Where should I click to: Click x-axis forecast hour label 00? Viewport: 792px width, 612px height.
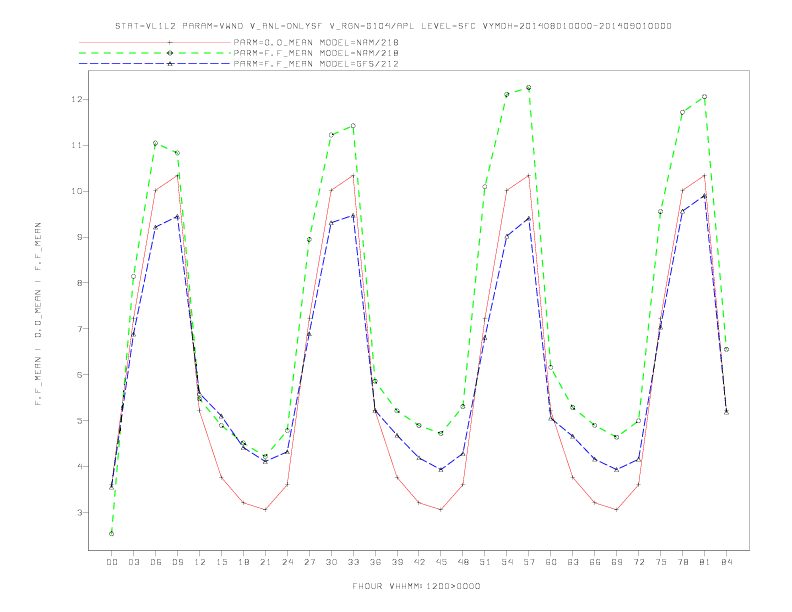pyautogui.click(x=112, y=562)
